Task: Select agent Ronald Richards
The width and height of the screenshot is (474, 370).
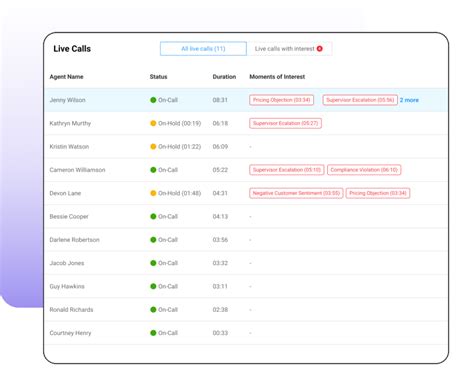Action: click(x=71, y=310)
